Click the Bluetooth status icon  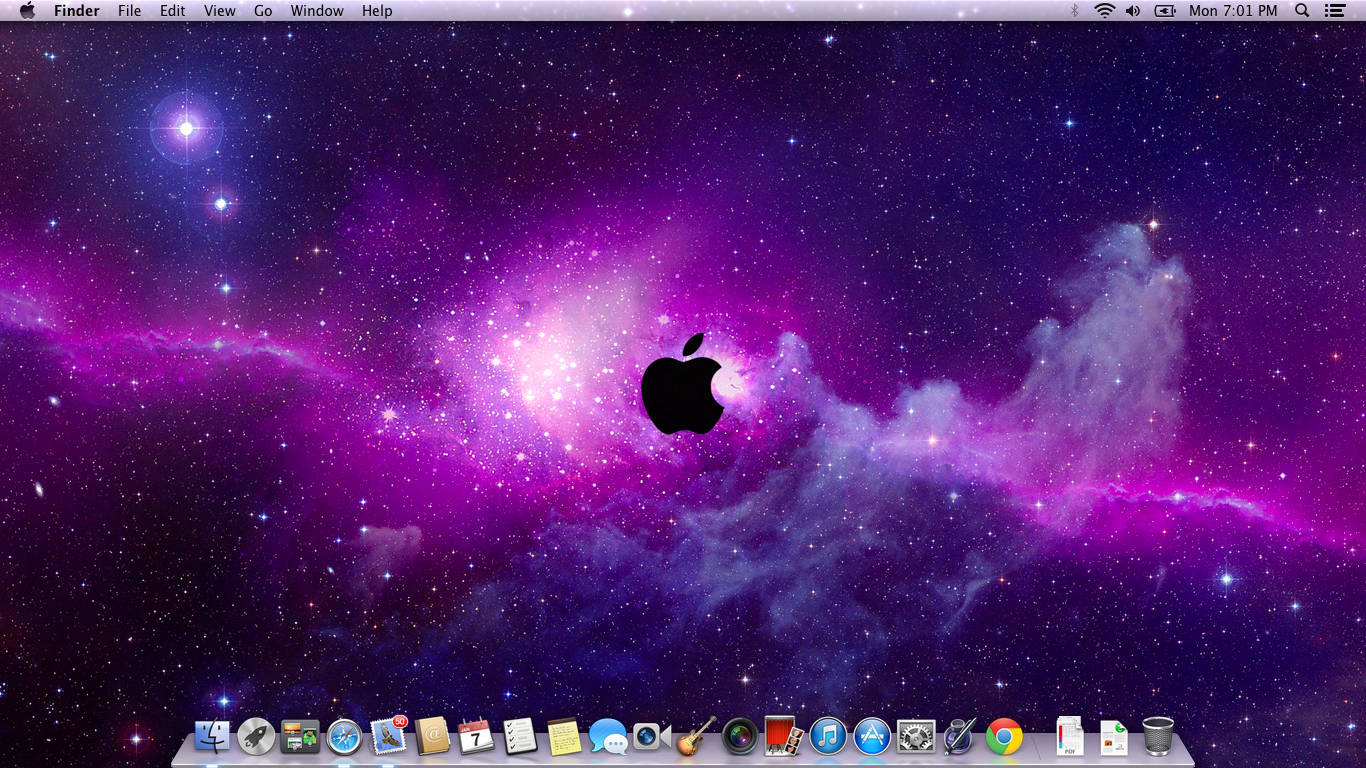(1075, 11)
